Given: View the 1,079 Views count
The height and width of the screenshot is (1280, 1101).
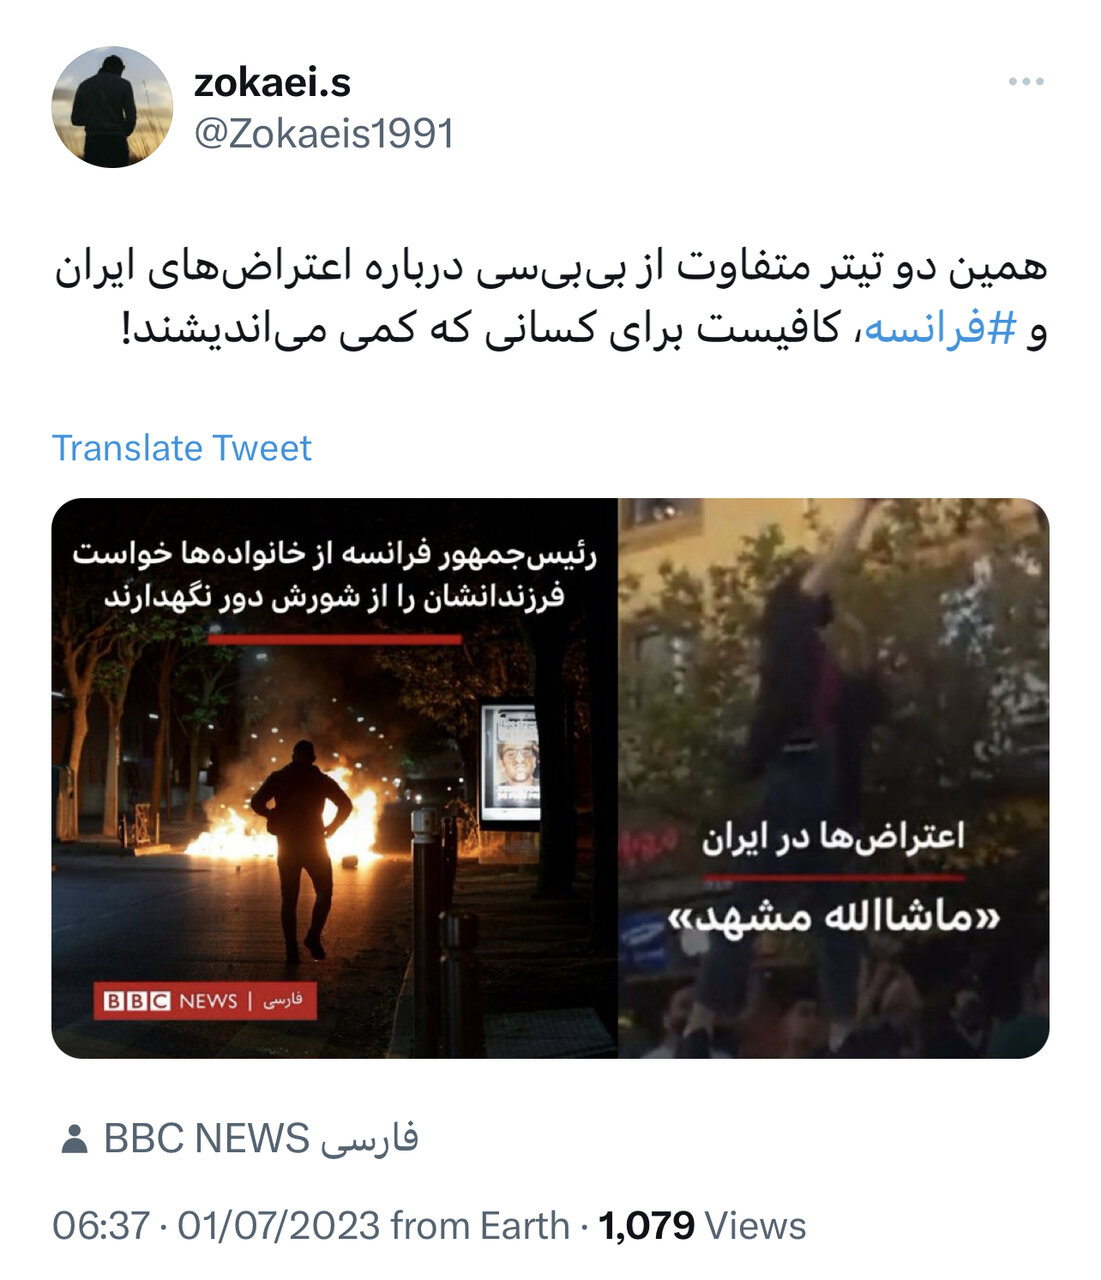Looking at the screenshot, I should (x=702, y=1225).
